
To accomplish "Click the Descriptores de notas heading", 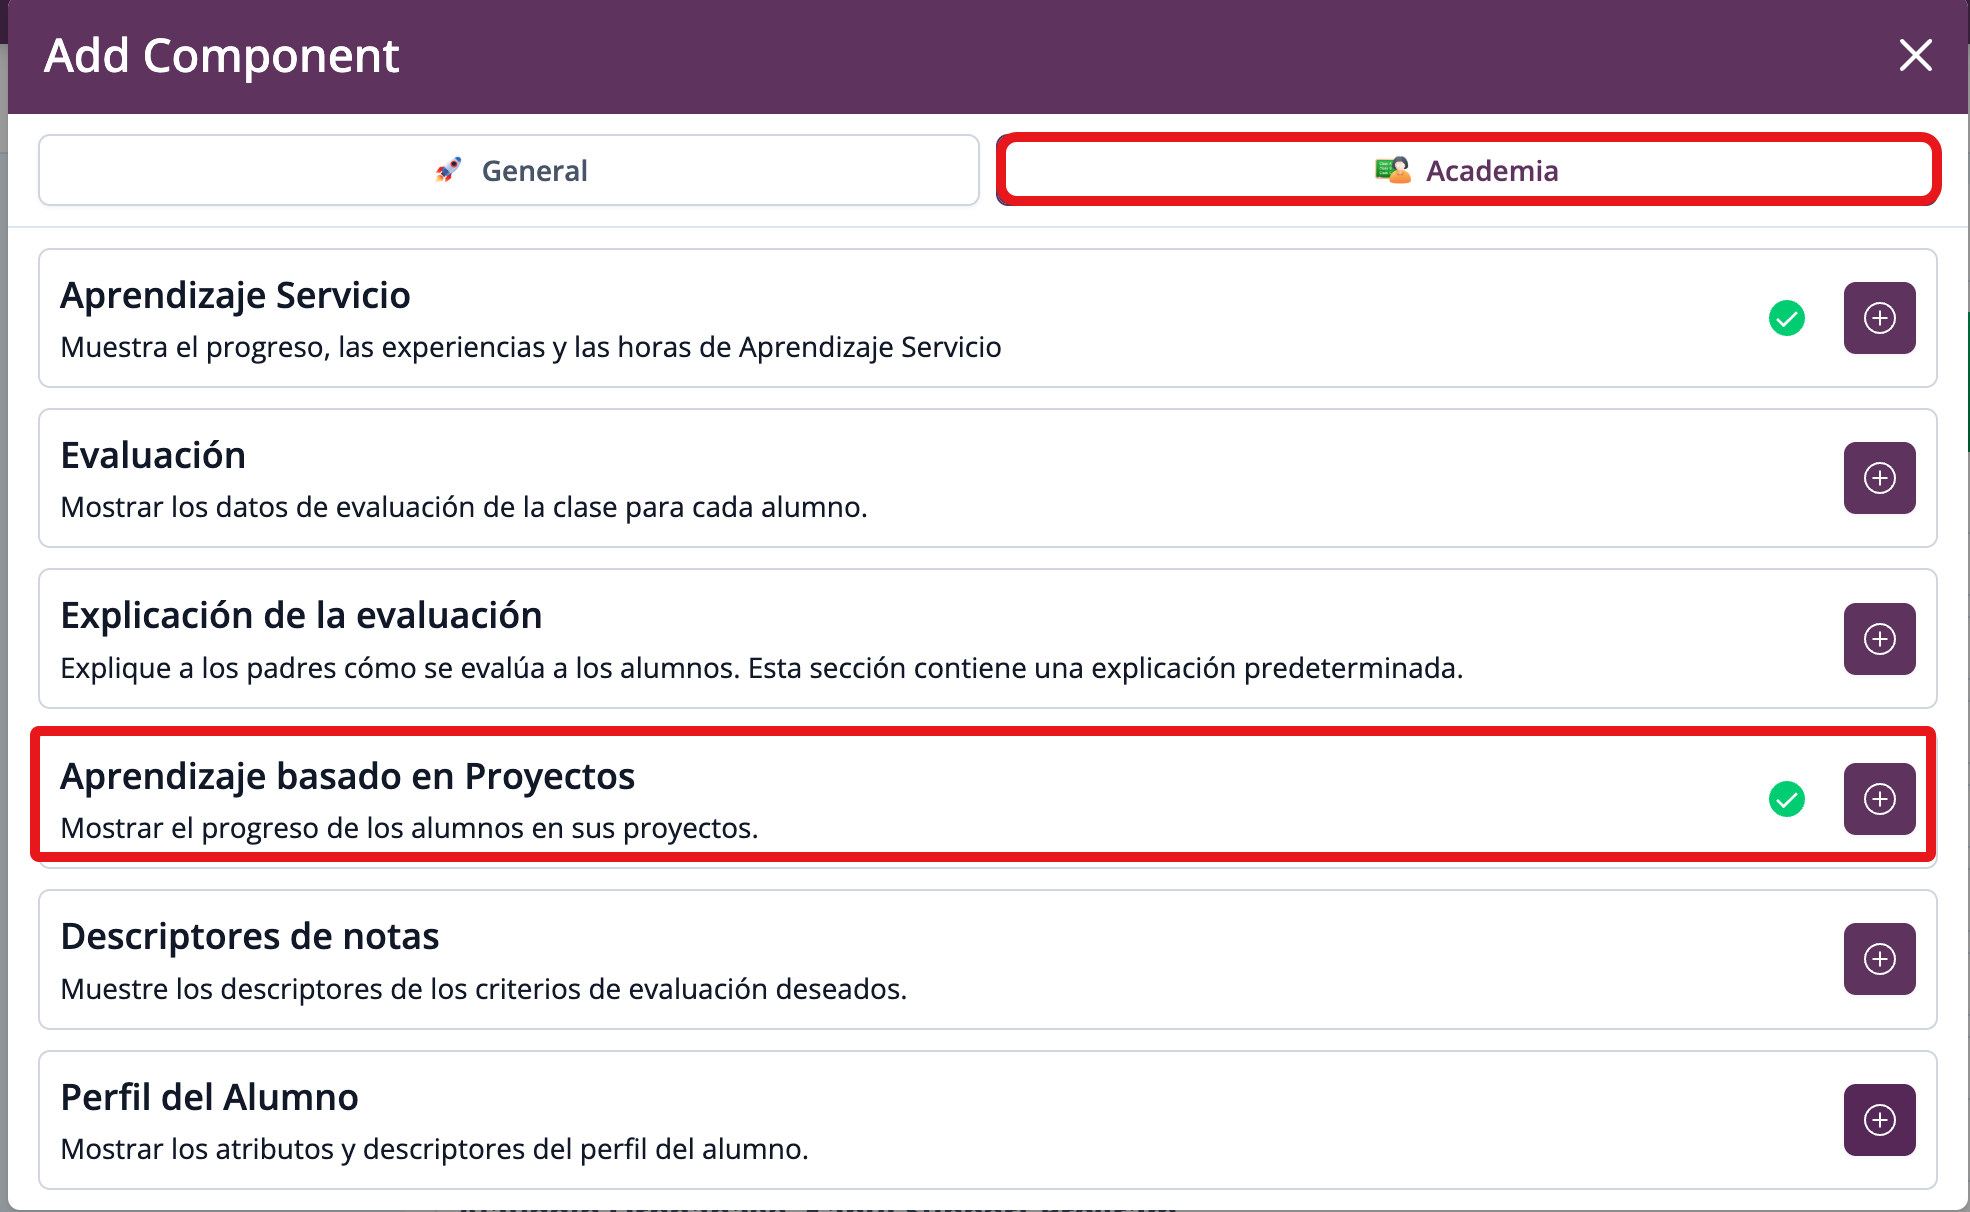I will point(250,936).
